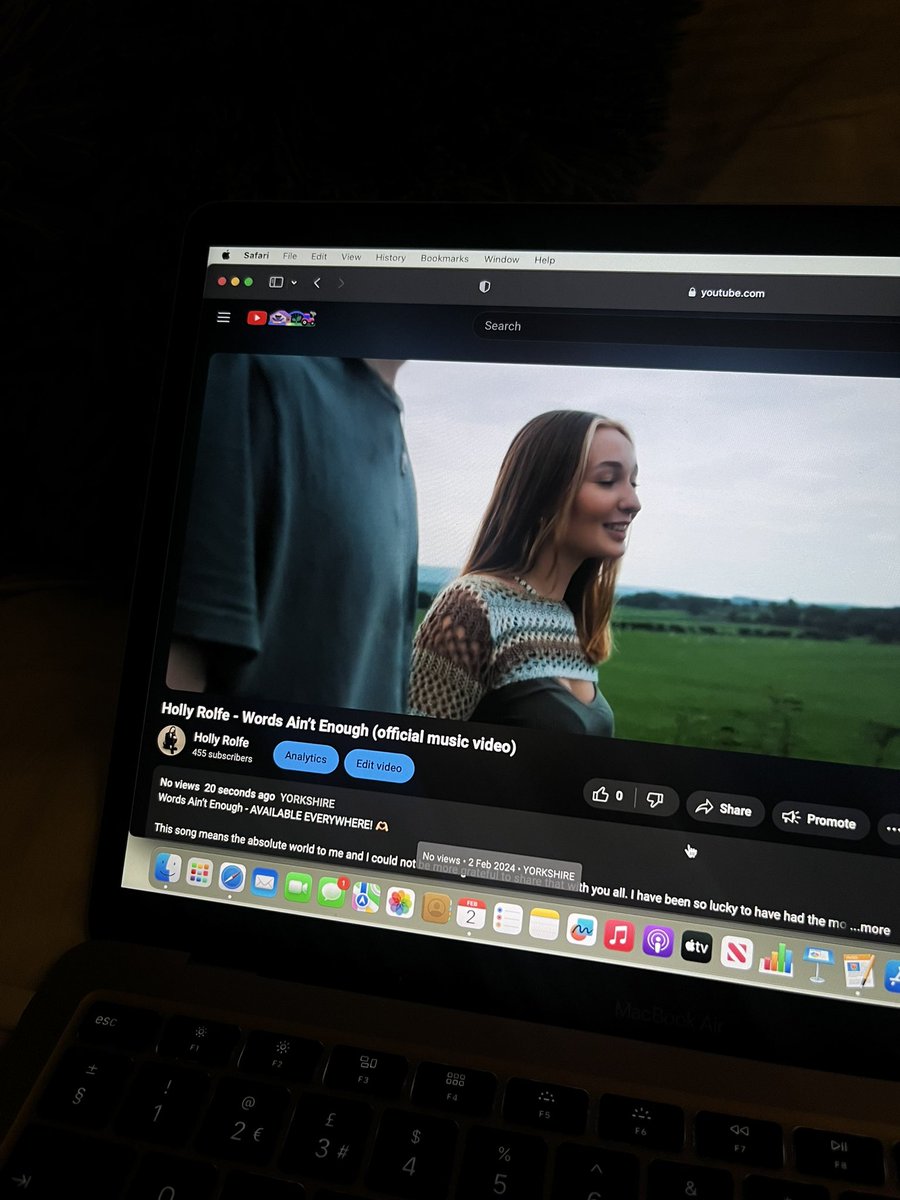Open Photos from the dock
The height and width of the screenshot is (1200, 900).
point(400,903)
